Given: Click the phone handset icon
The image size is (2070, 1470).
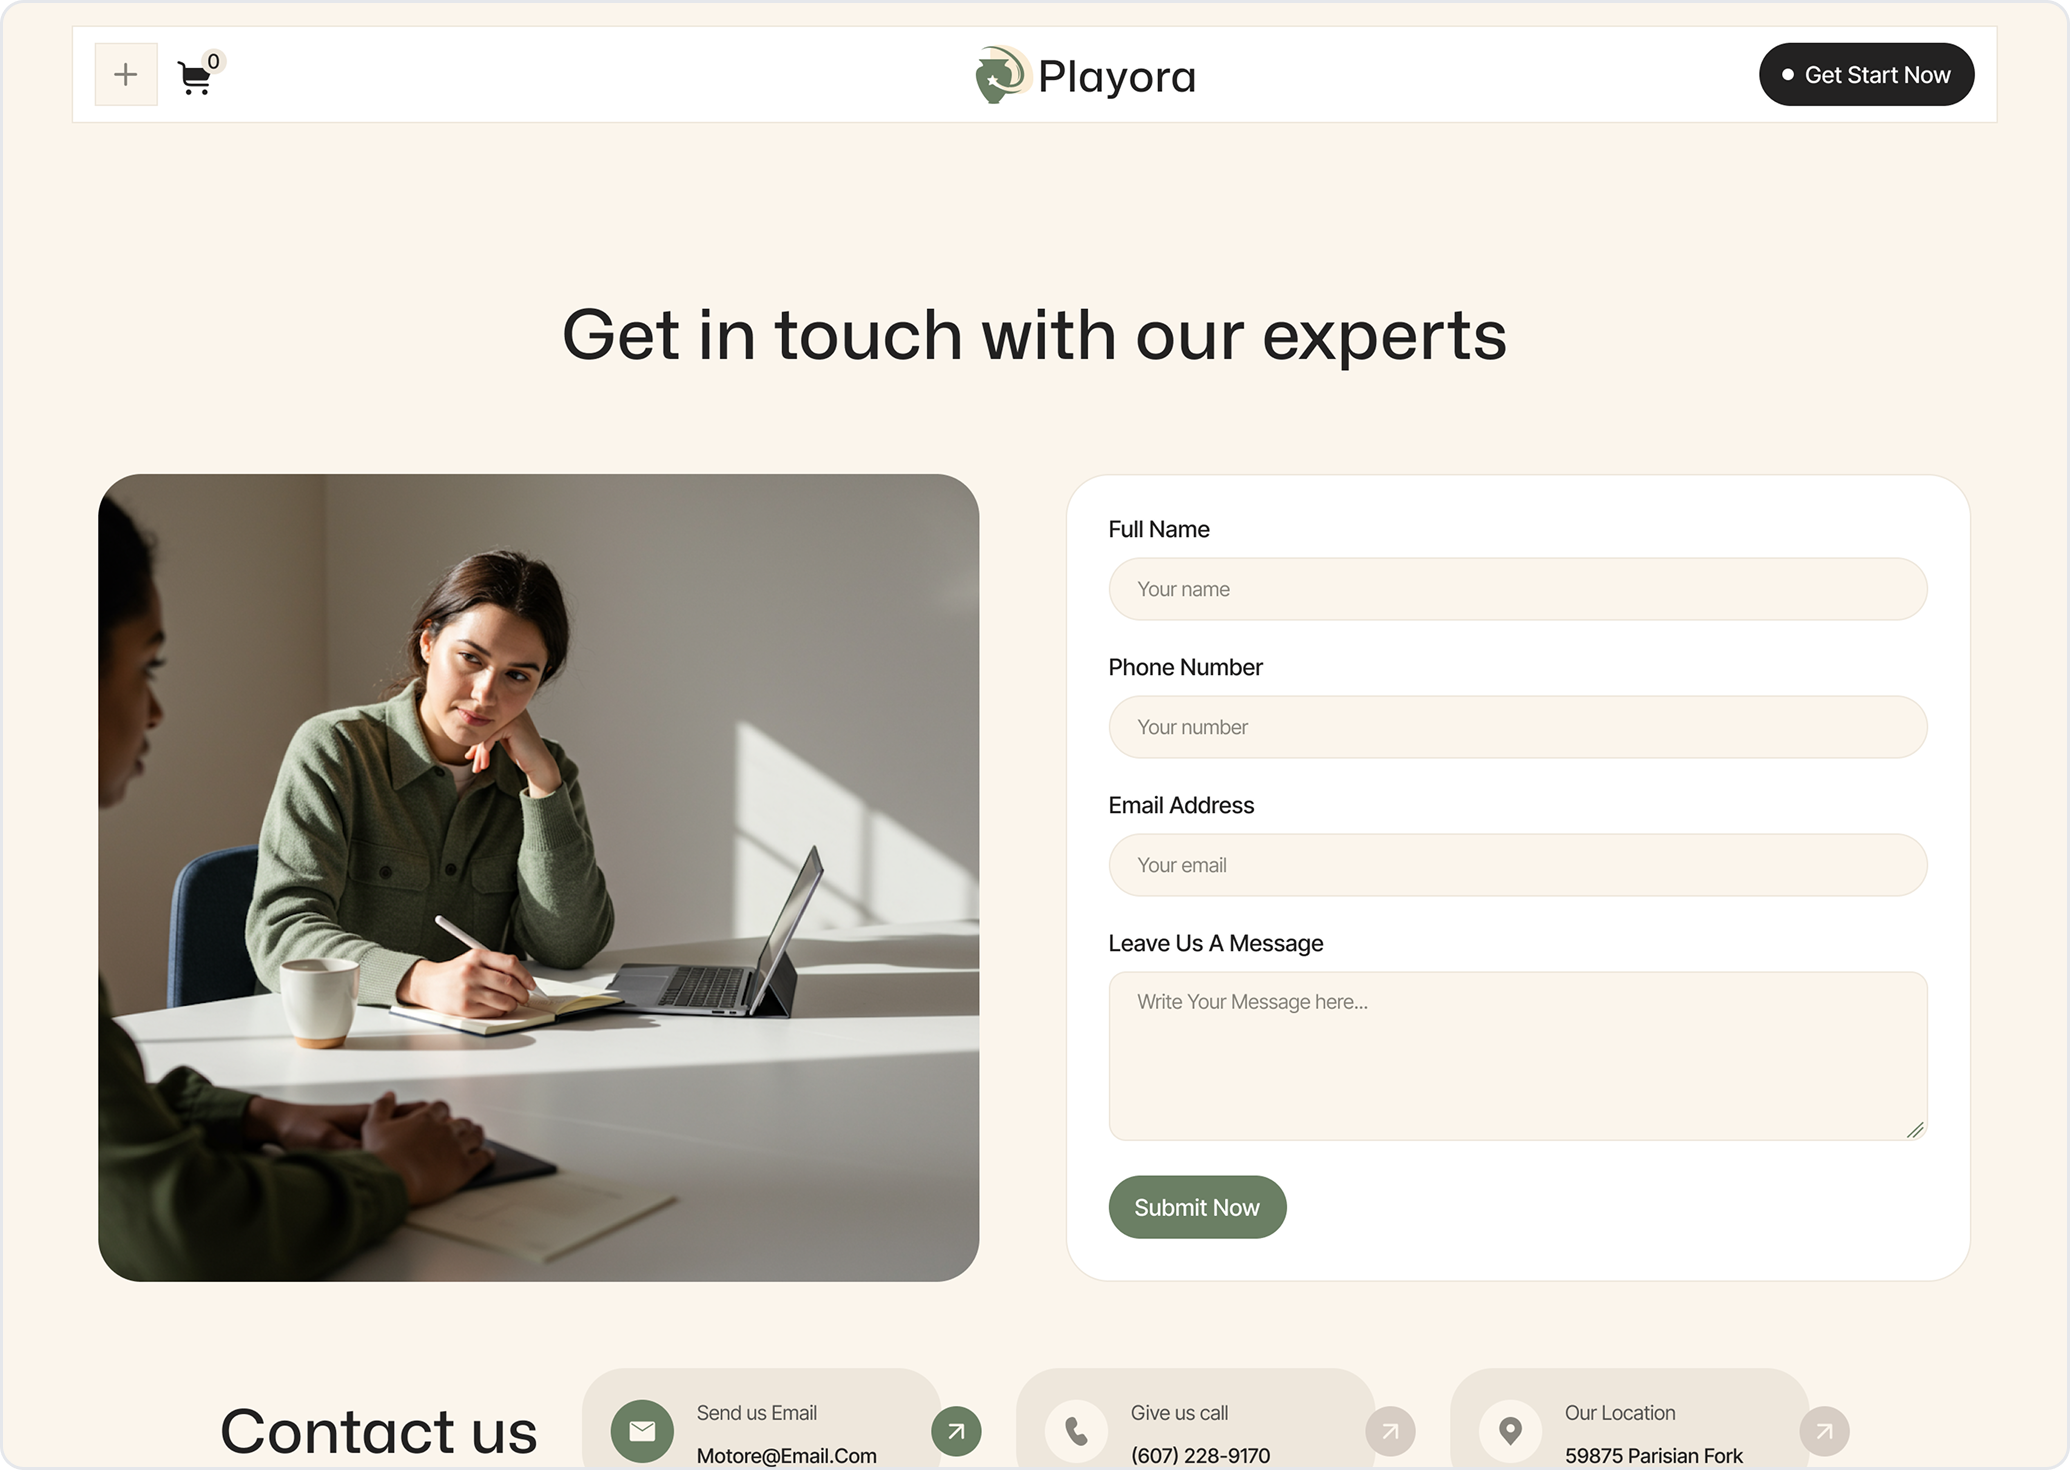Looking at the screenshot, I should tap(1076, 1431).
